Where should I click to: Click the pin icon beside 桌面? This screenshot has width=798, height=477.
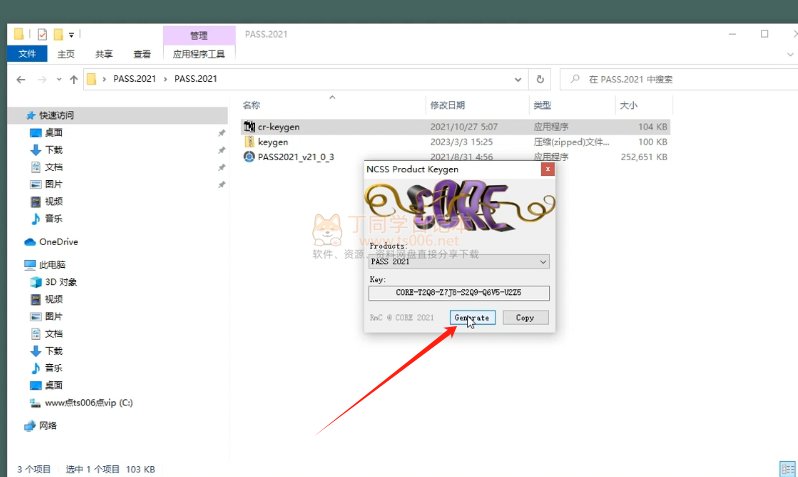click(x=221, y=133)
